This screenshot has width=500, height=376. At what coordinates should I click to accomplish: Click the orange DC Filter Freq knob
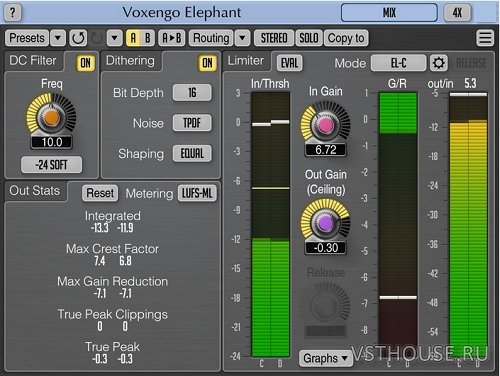[51, 117]
